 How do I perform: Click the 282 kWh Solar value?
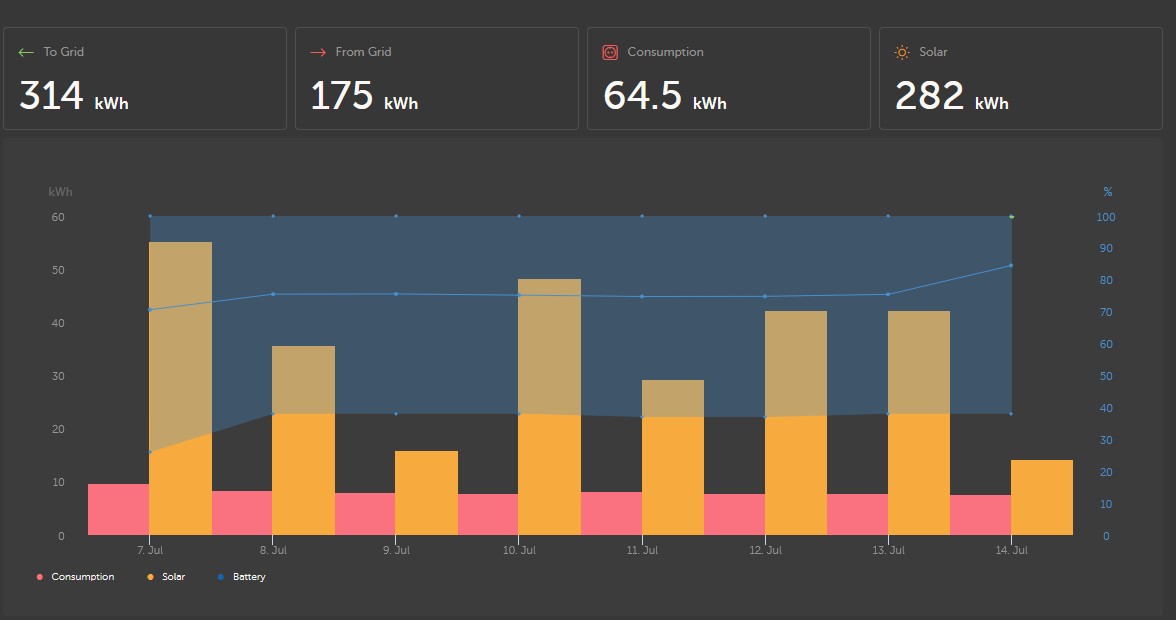tap(951, 96)
